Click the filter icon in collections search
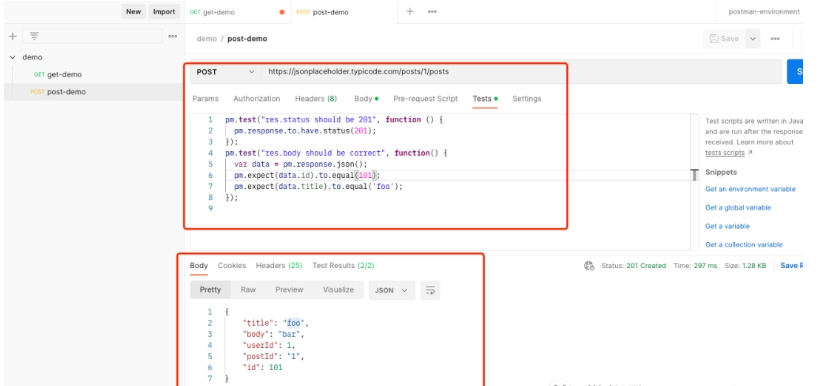This screenshot has height=386, width=826. point(34,36)
